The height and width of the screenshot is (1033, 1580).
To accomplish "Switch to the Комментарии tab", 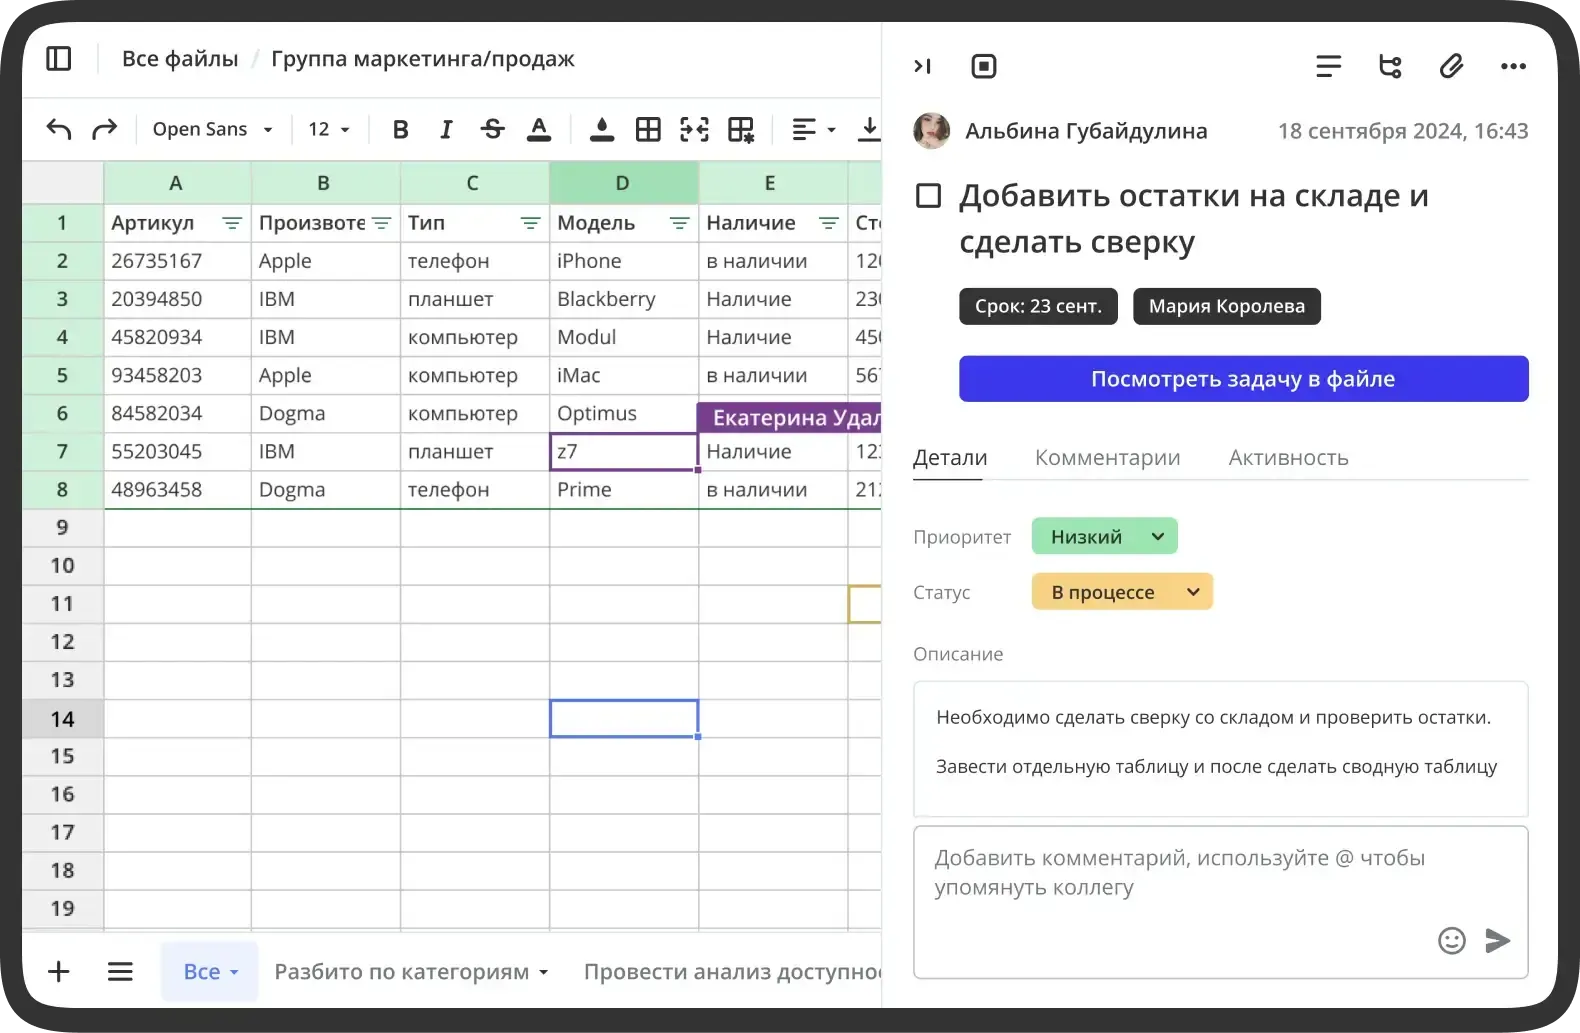I will [1107, 458].
